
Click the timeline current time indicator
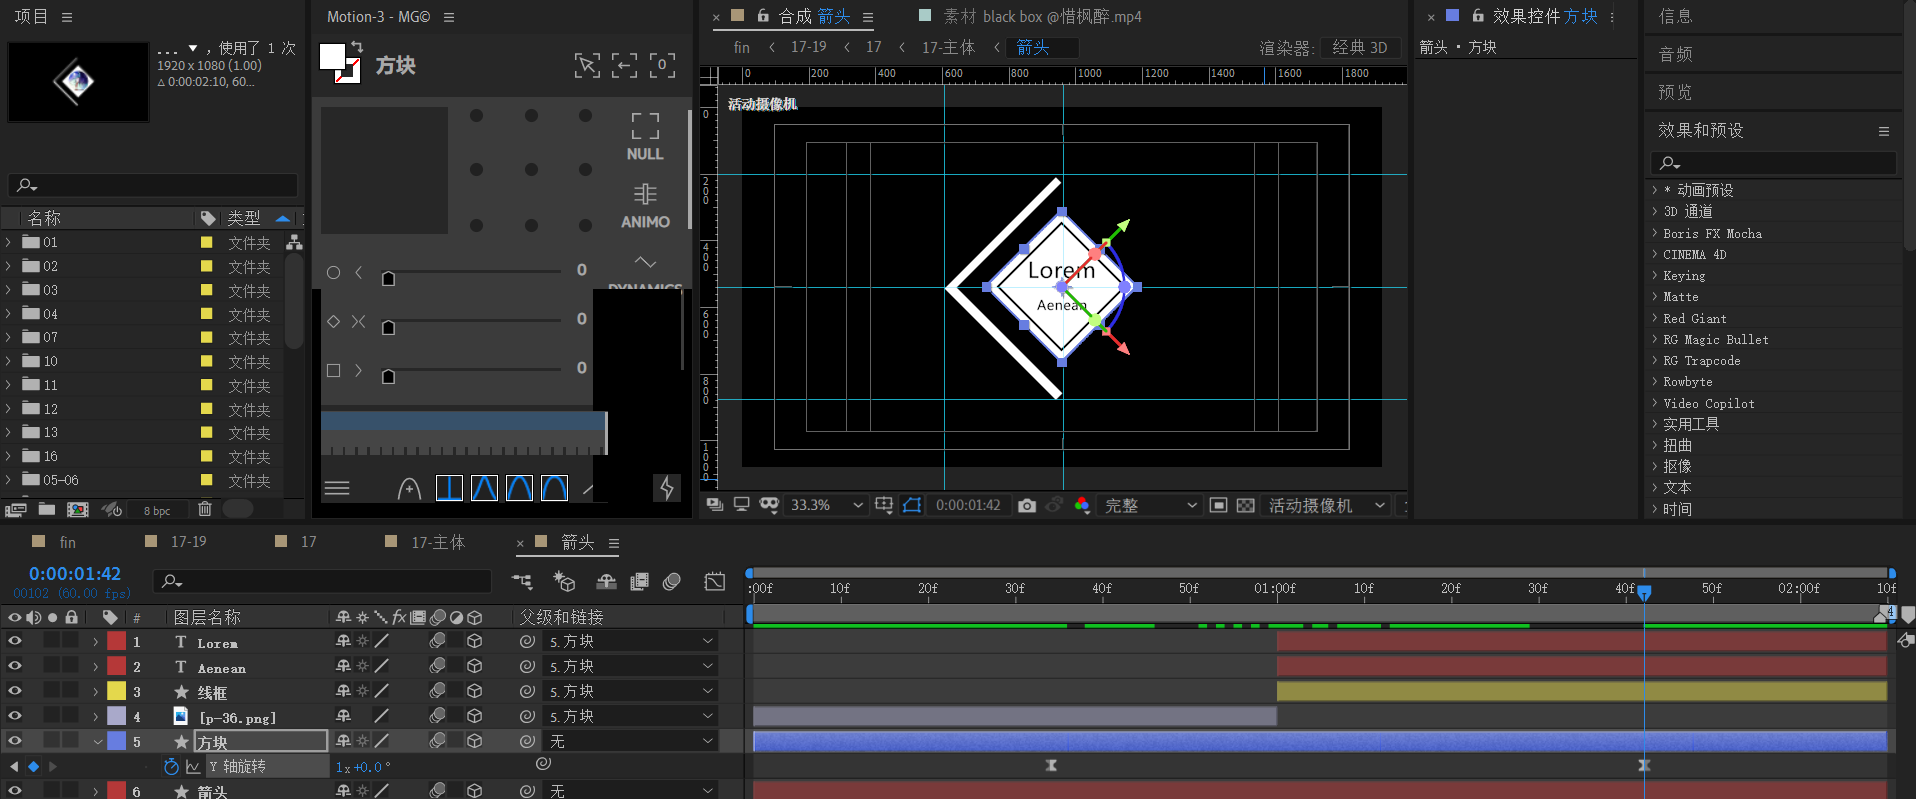(x=1644, y=593)
